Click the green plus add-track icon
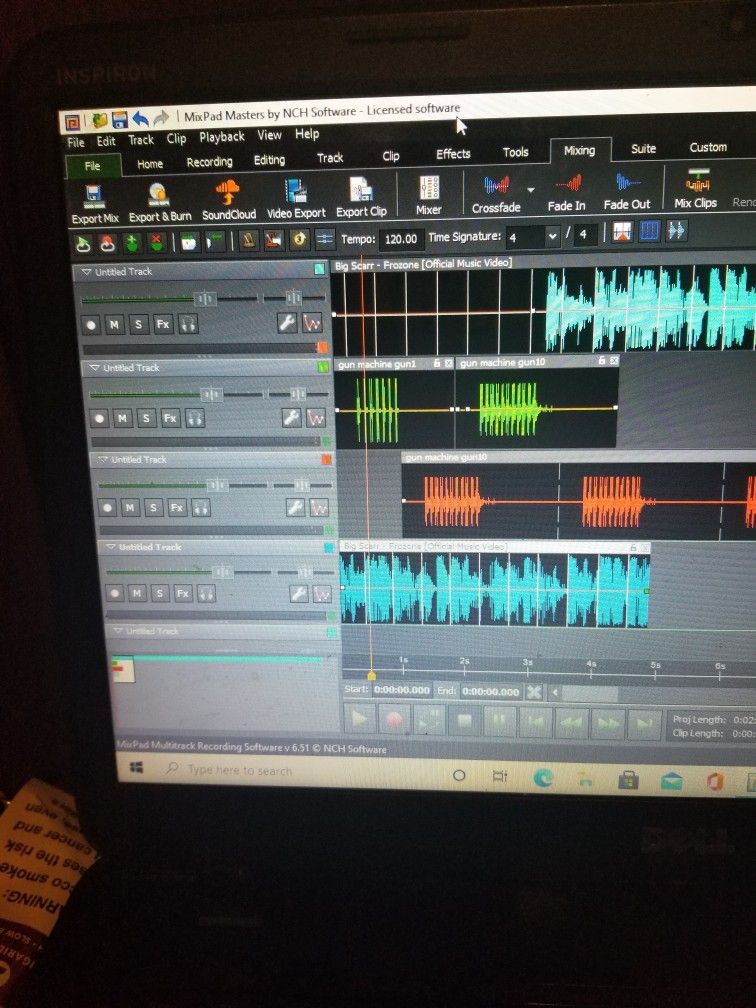This screenshot has height=1008, width=756. coord(132,244)
